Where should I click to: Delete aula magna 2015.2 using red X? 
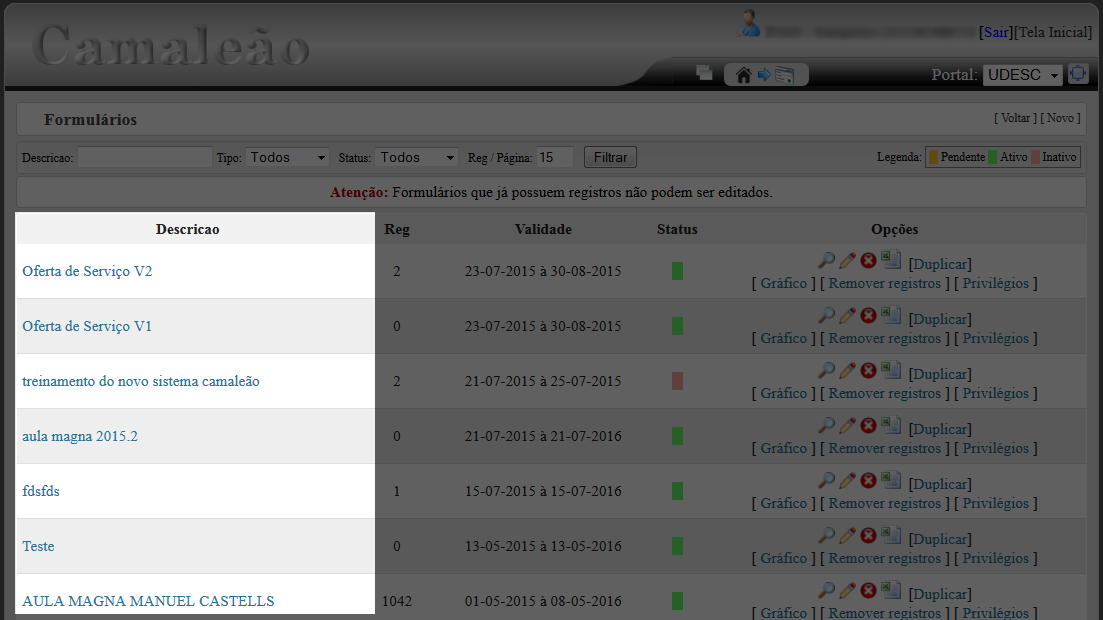[869, 425]
